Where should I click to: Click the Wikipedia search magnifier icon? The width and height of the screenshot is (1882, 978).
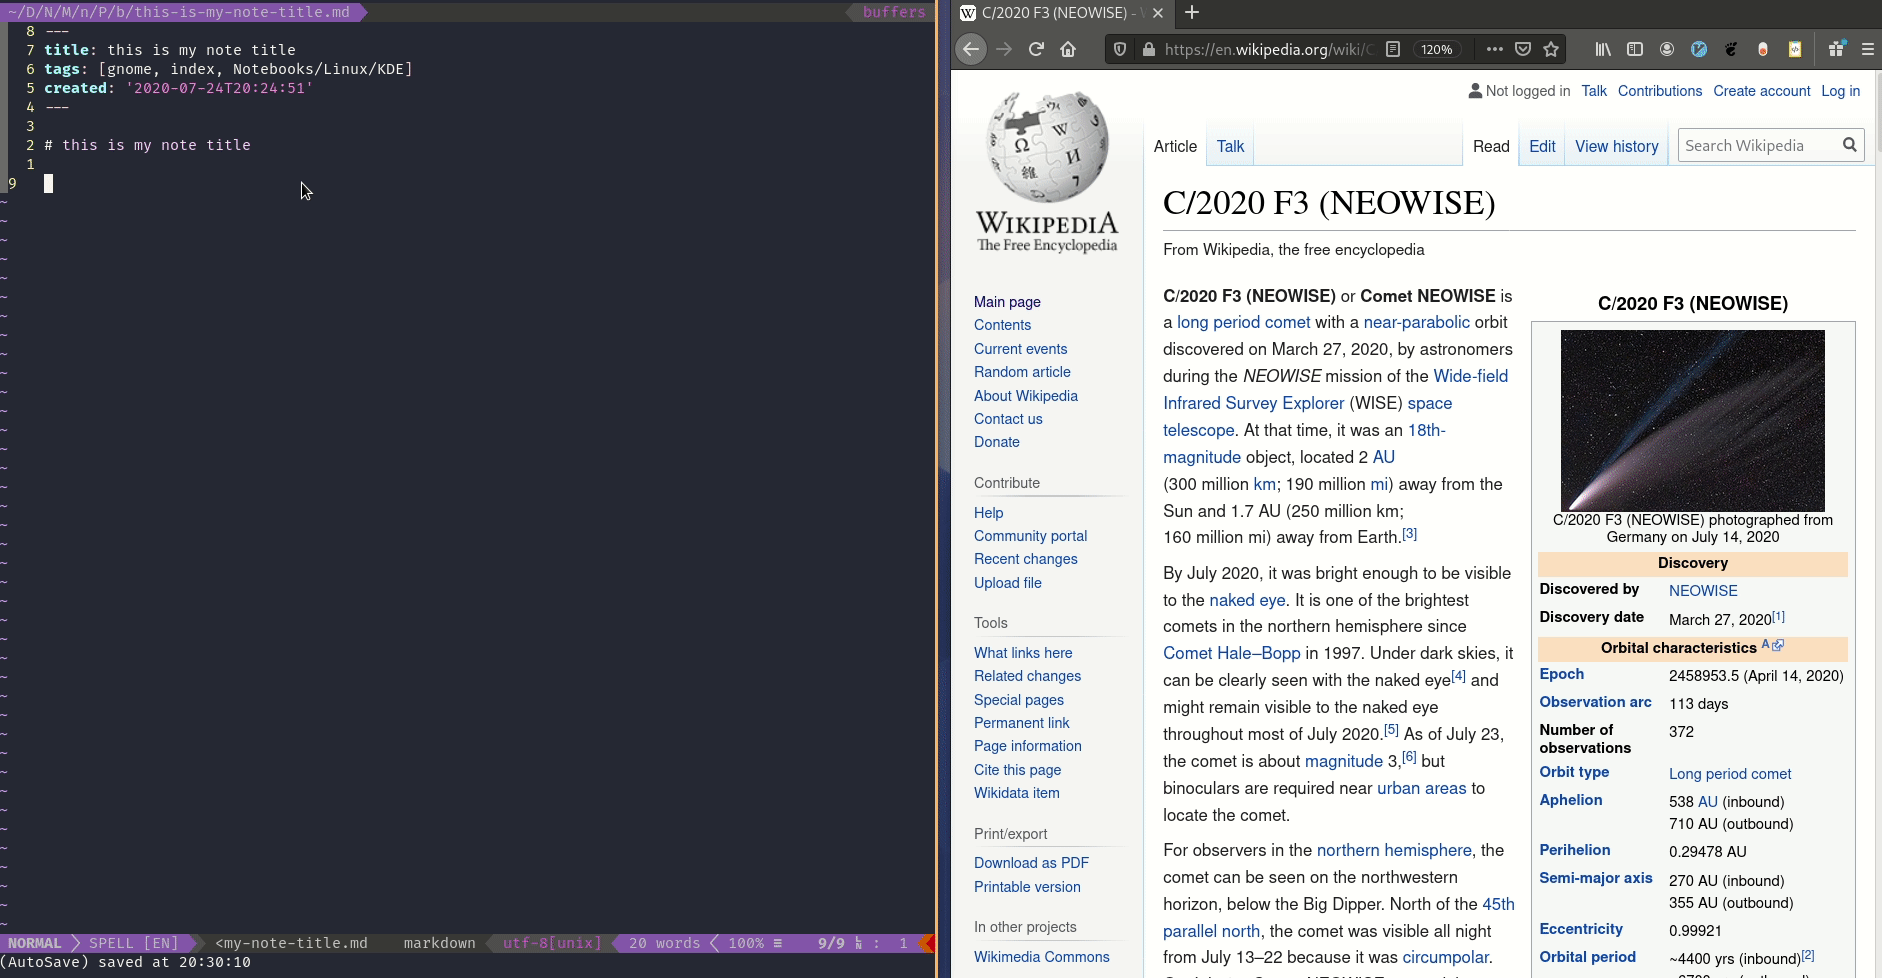coord(1850,145)
